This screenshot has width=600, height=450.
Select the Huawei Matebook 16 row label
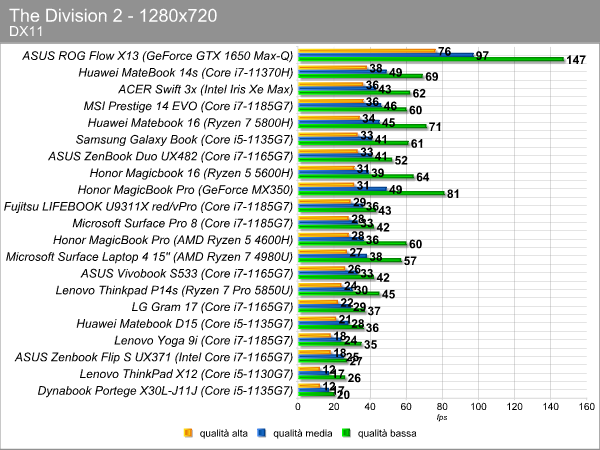coord(191,123)
